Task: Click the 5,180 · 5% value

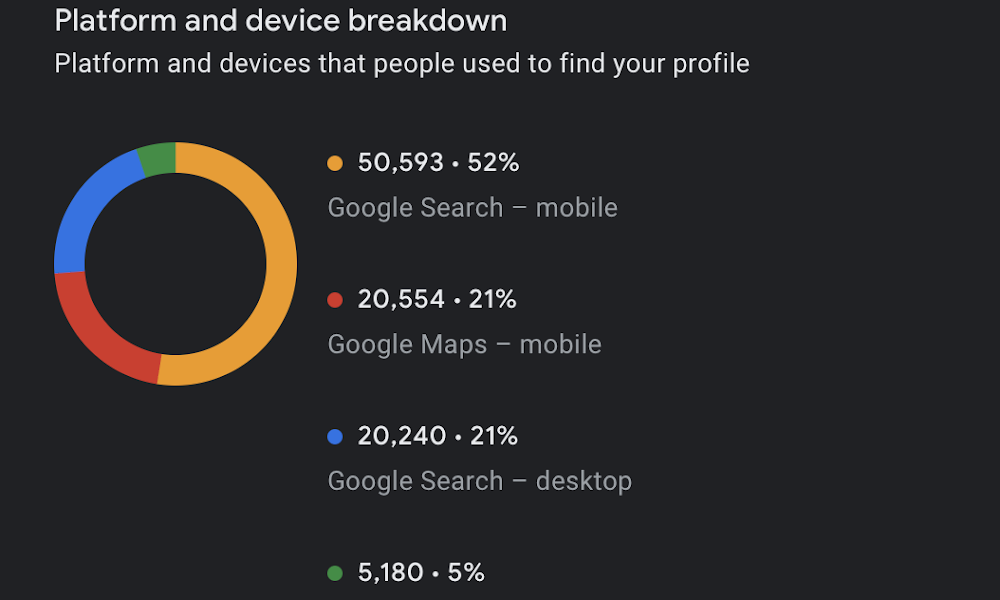Action: pyautogui.click(x=421, y=573)
